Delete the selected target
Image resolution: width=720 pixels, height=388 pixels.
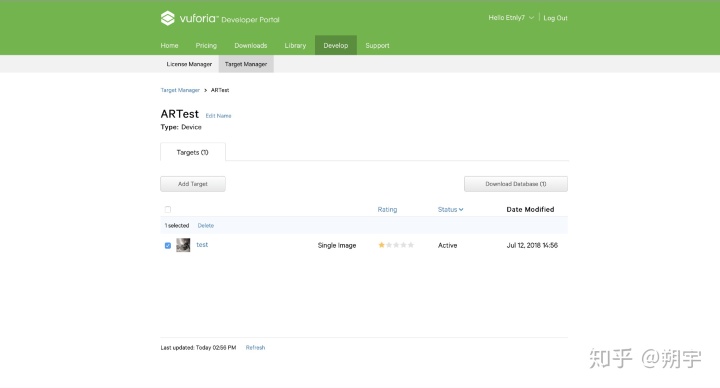[x=206, y=225]
